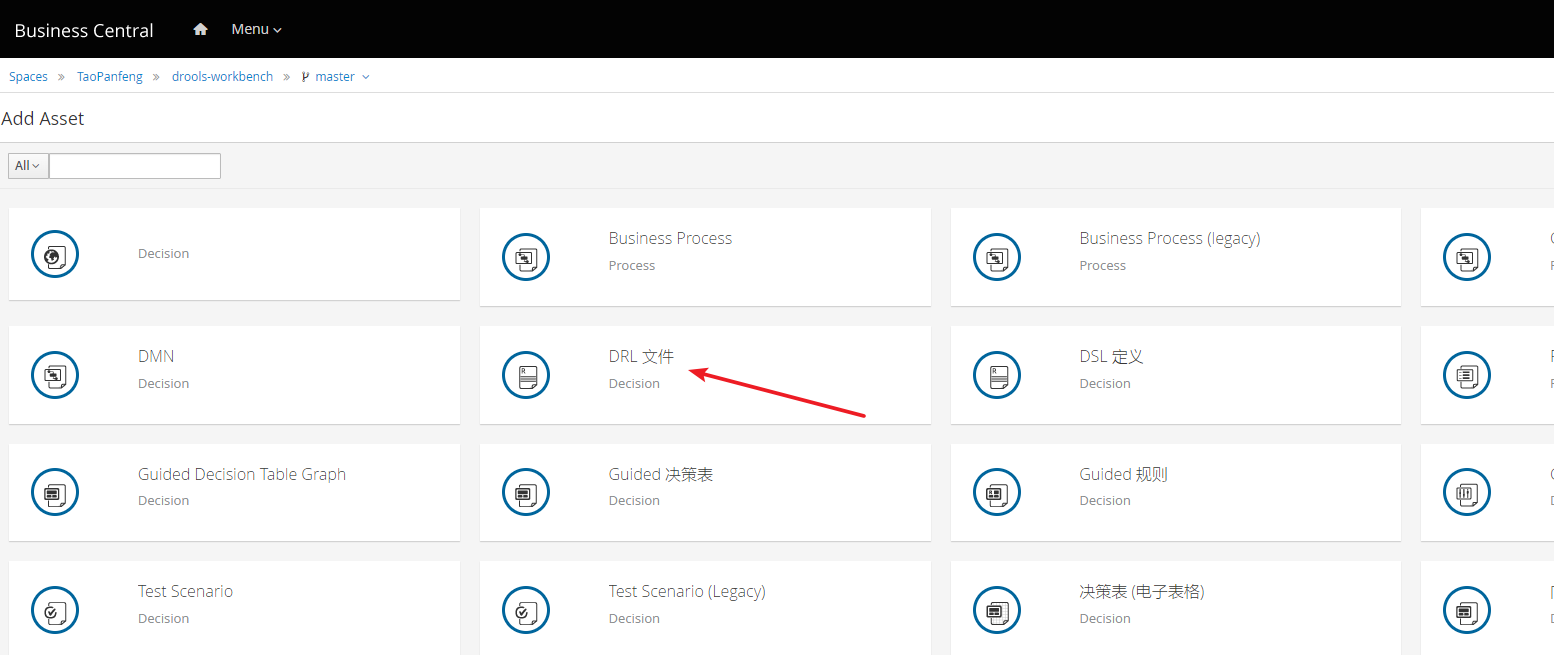Pick the Guided 规则 title
Screen dimensions: 1554x655
point(1124,474)
